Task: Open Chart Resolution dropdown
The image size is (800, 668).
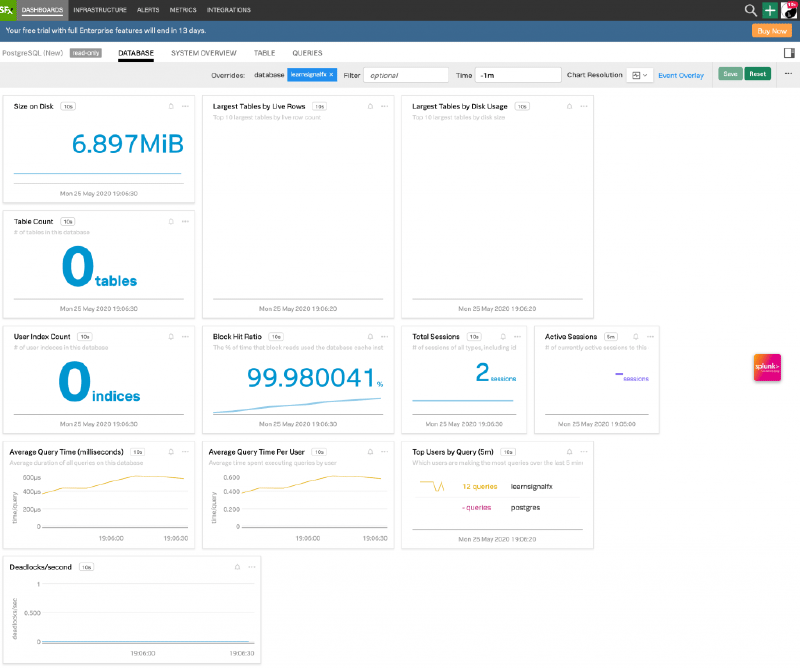Action: [x=639, y=75]
